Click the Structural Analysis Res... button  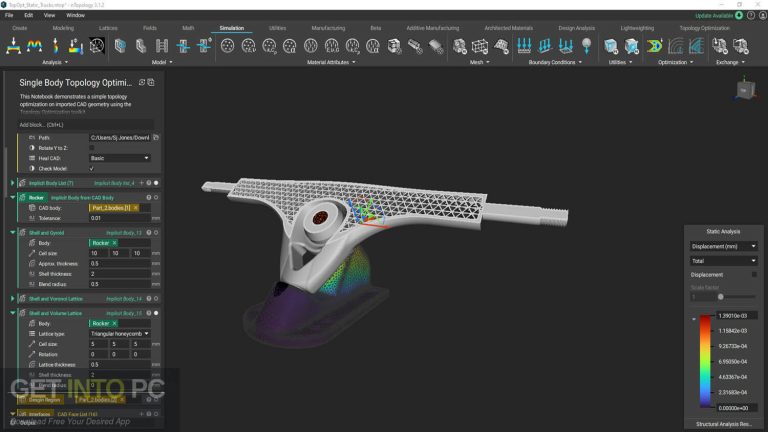[x=726, y=423]
